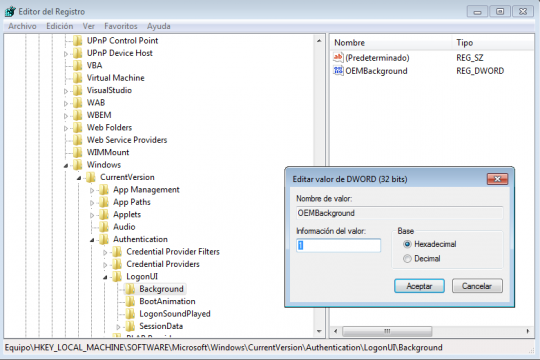
Task: Click the tree scrollbar down arrow
Action: pos(319,331)
